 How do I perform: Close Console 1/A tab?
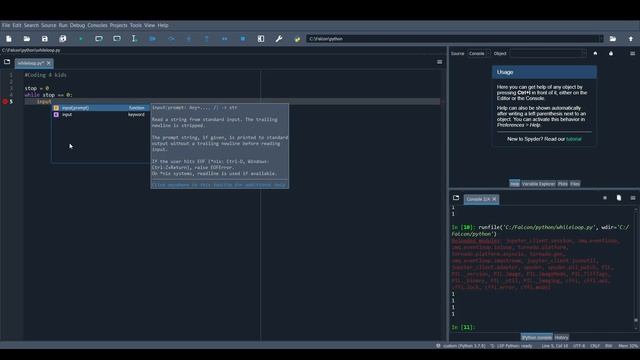click(x=494, y=199)
